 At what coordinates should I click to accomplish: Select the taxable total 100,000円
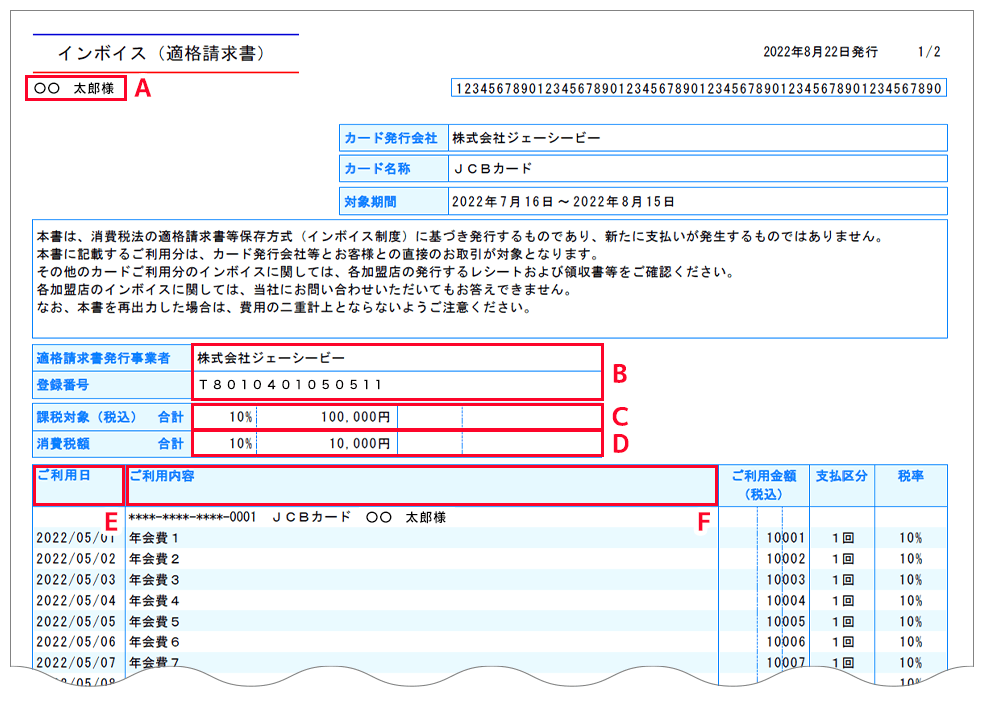coord(355,417)
